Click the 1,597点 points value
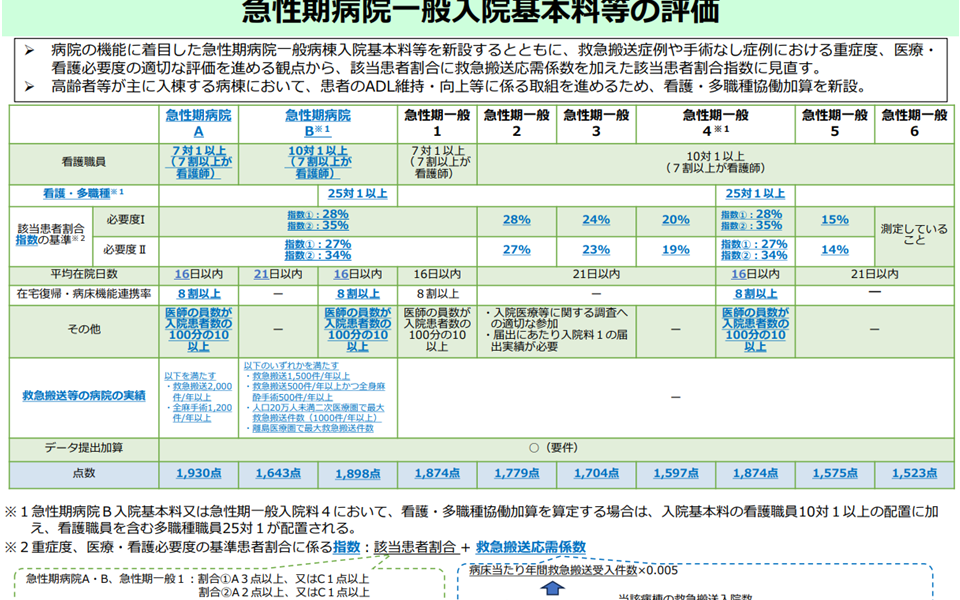Screen dimensions: 960x600 pyautogui.click(x=675, y=473)
